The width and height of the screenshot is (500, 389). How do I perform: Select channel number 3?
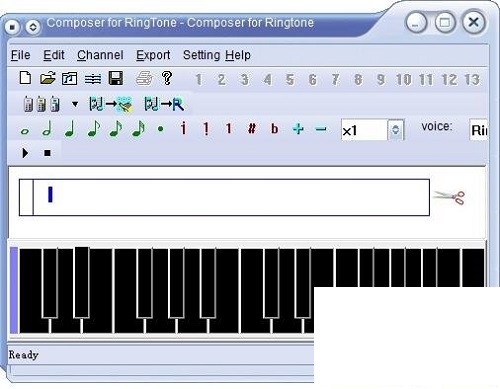point(244,79)
